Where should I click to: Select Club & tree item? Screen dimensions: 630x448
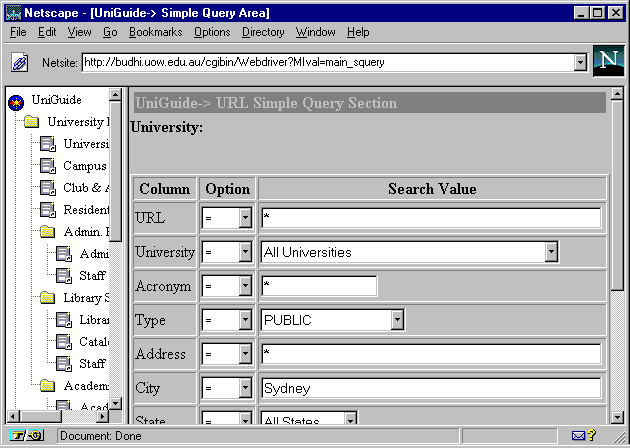pos(86,188)
